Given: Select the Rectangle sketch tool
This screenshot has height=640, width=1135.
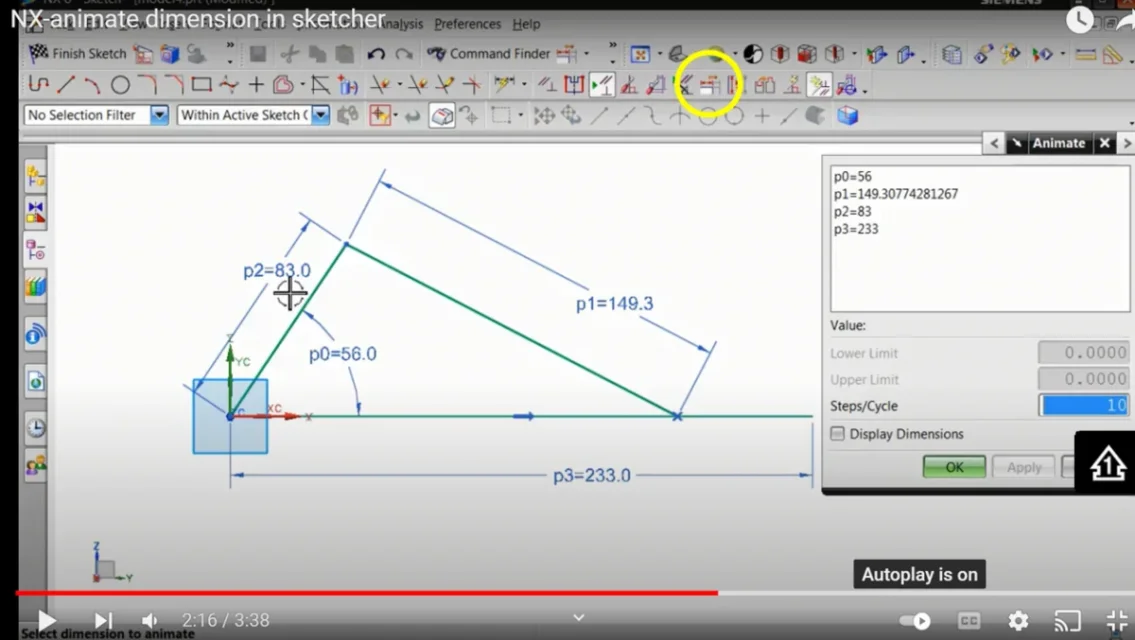Looking at the screenshot, I should coord(201,85).
